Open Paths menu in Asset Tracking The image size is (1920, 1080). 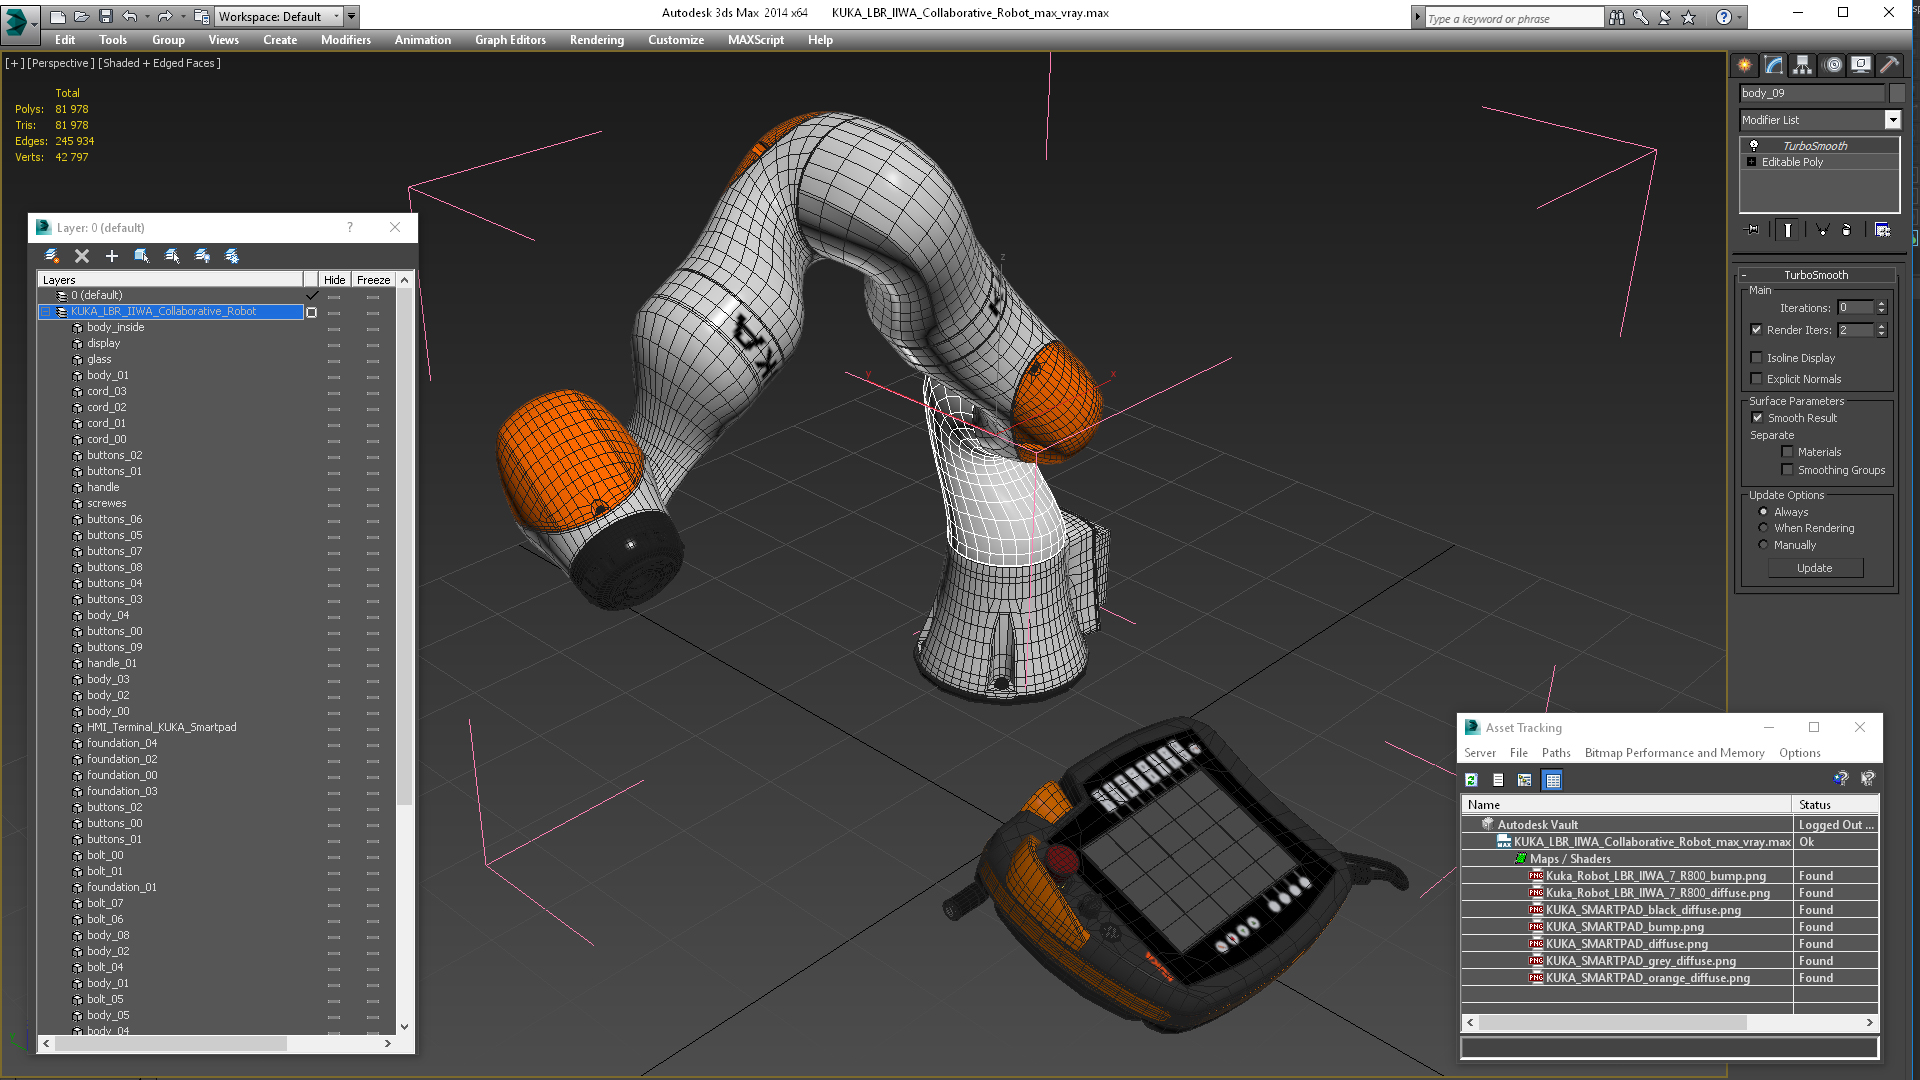click(x=1555, y=753)
